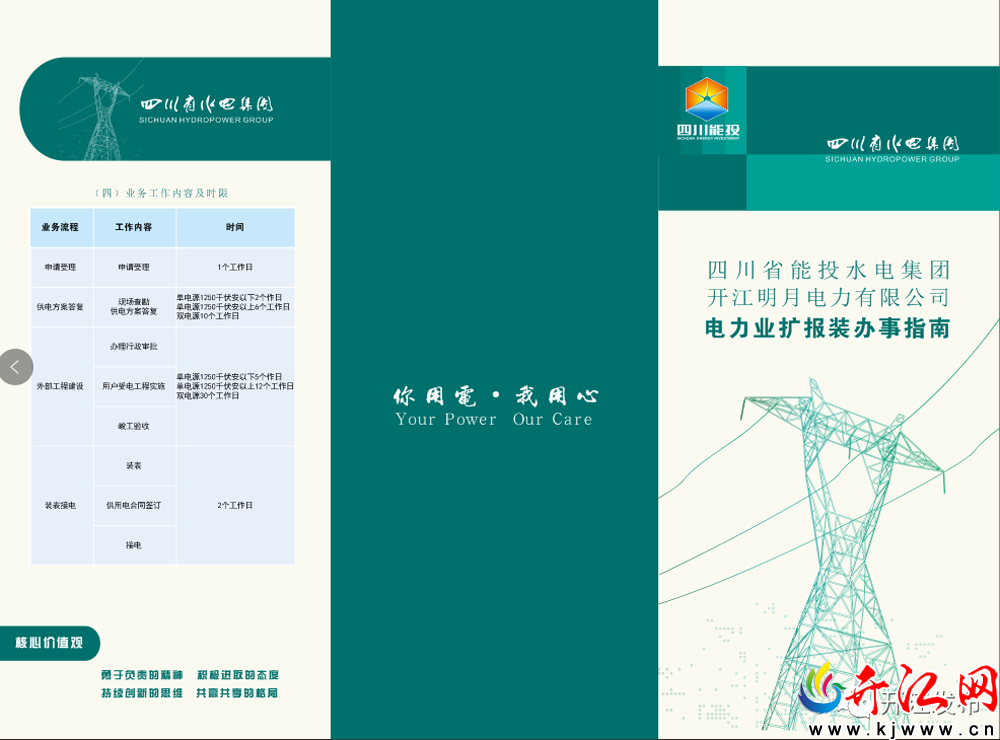
Task: Select the table header '业务流程'
Action: click(x=61, y=227)
